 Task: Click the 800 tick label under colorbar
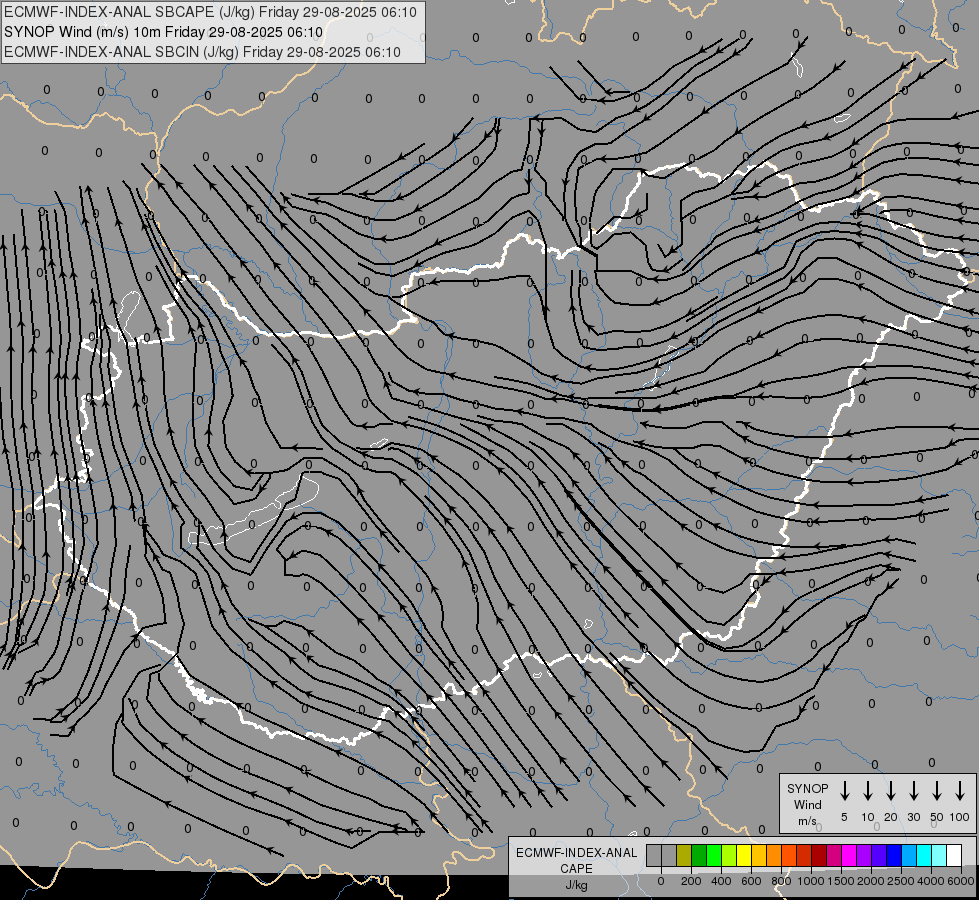click(x=781, y=881)
